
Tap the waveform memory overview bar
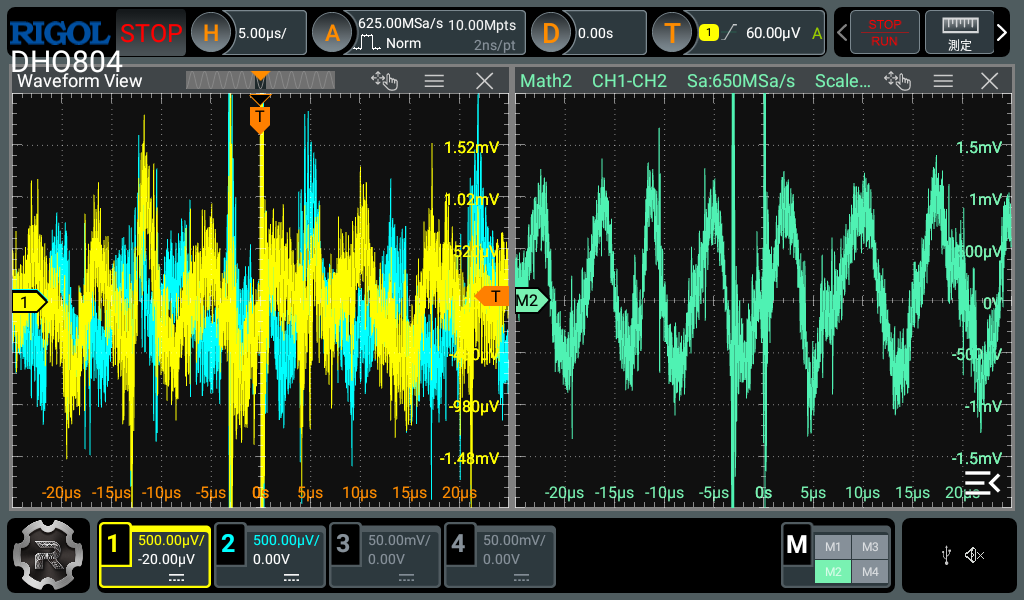(x=260, y=80)
